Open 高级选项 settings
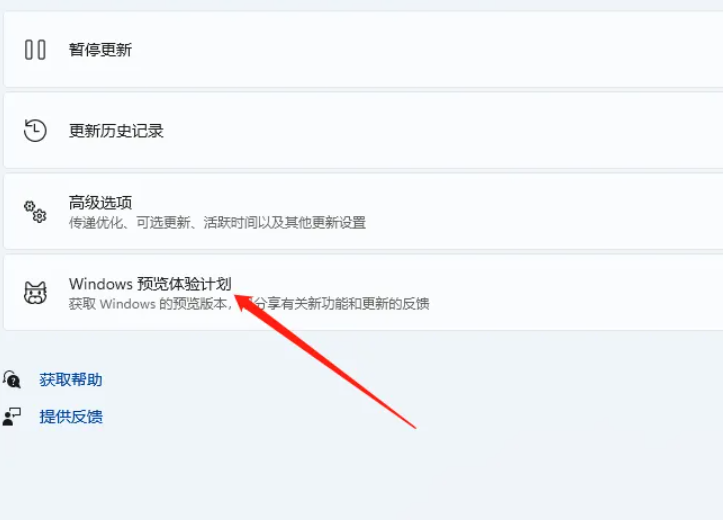Viewport: 726px width, 520px height. point(365,212)
